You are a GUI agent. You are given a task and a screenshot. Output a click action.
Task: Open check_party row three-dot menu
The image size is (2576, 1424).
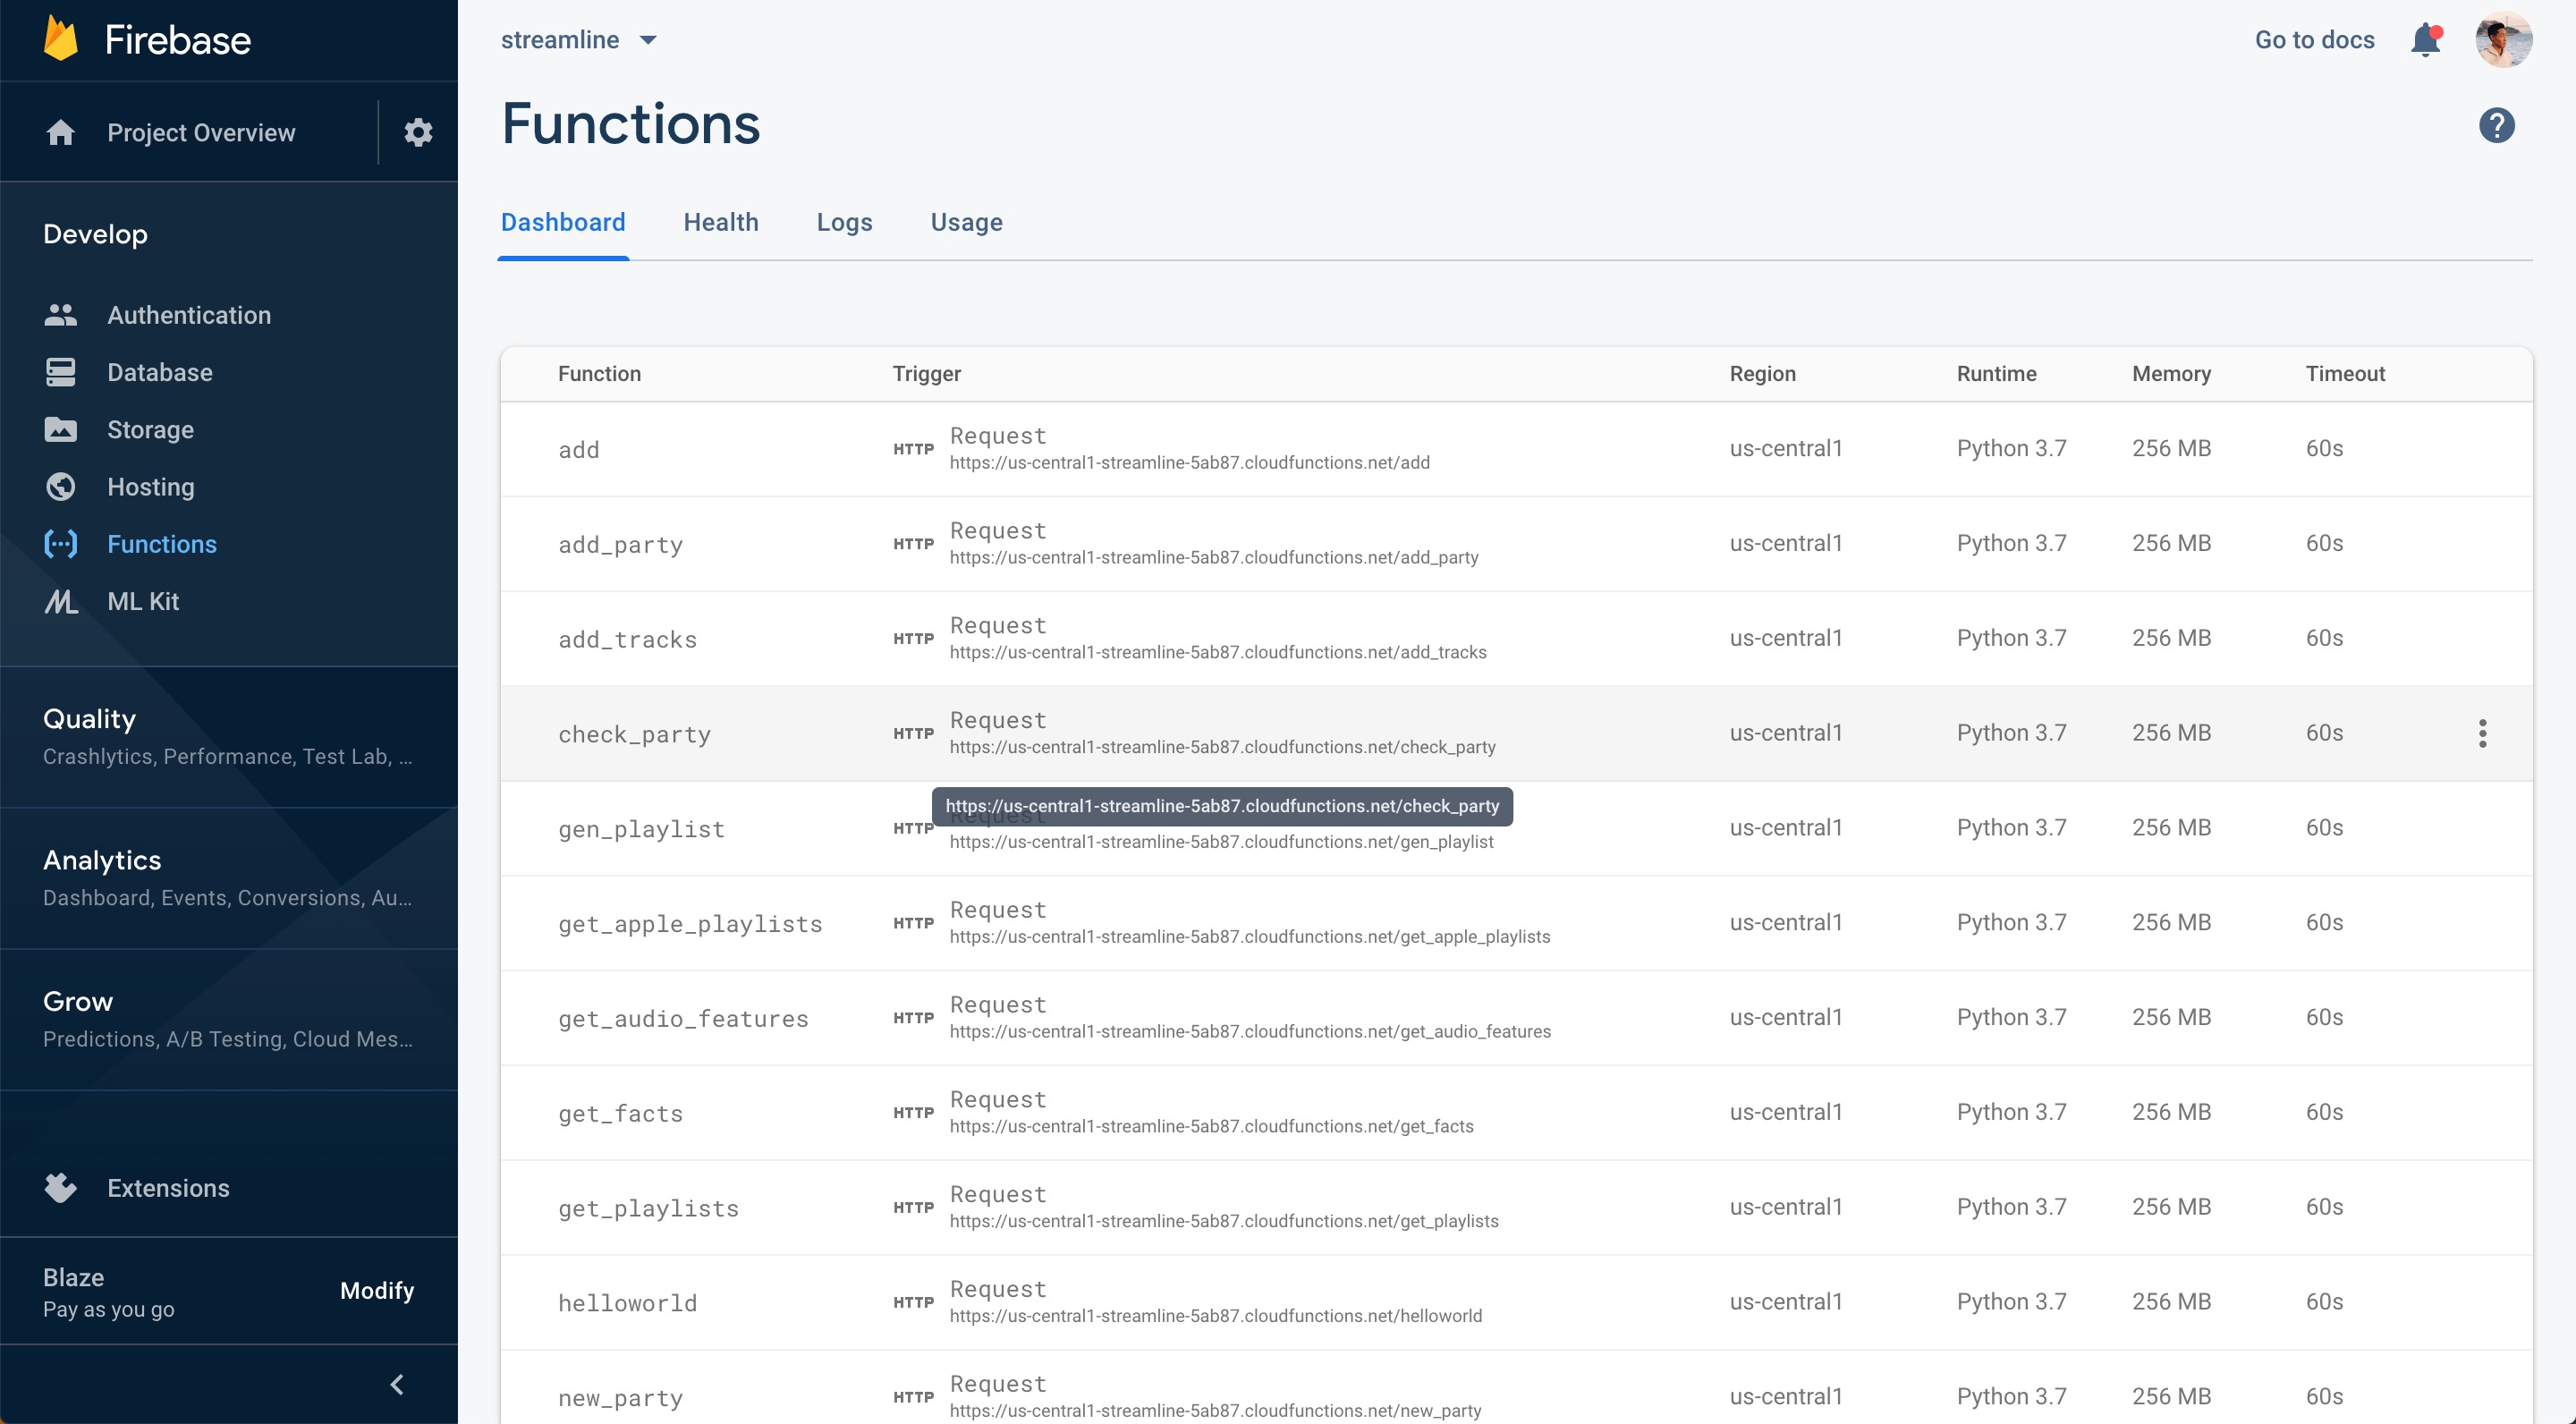2482,733
